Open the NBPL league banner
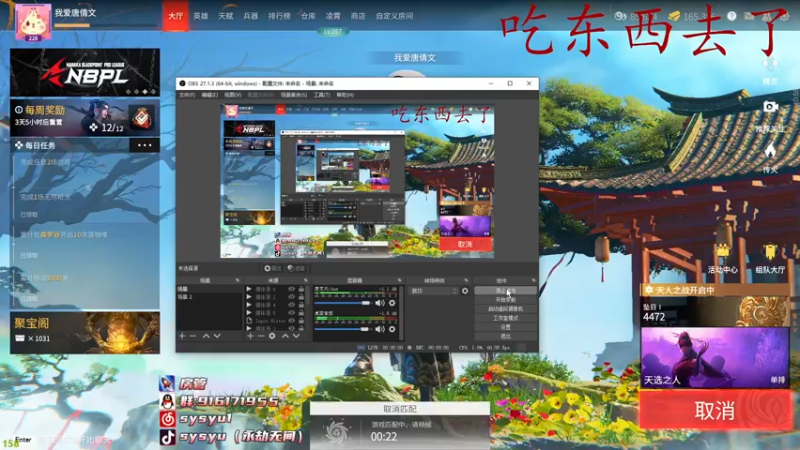The image size is (800, 450). [85, 72]
